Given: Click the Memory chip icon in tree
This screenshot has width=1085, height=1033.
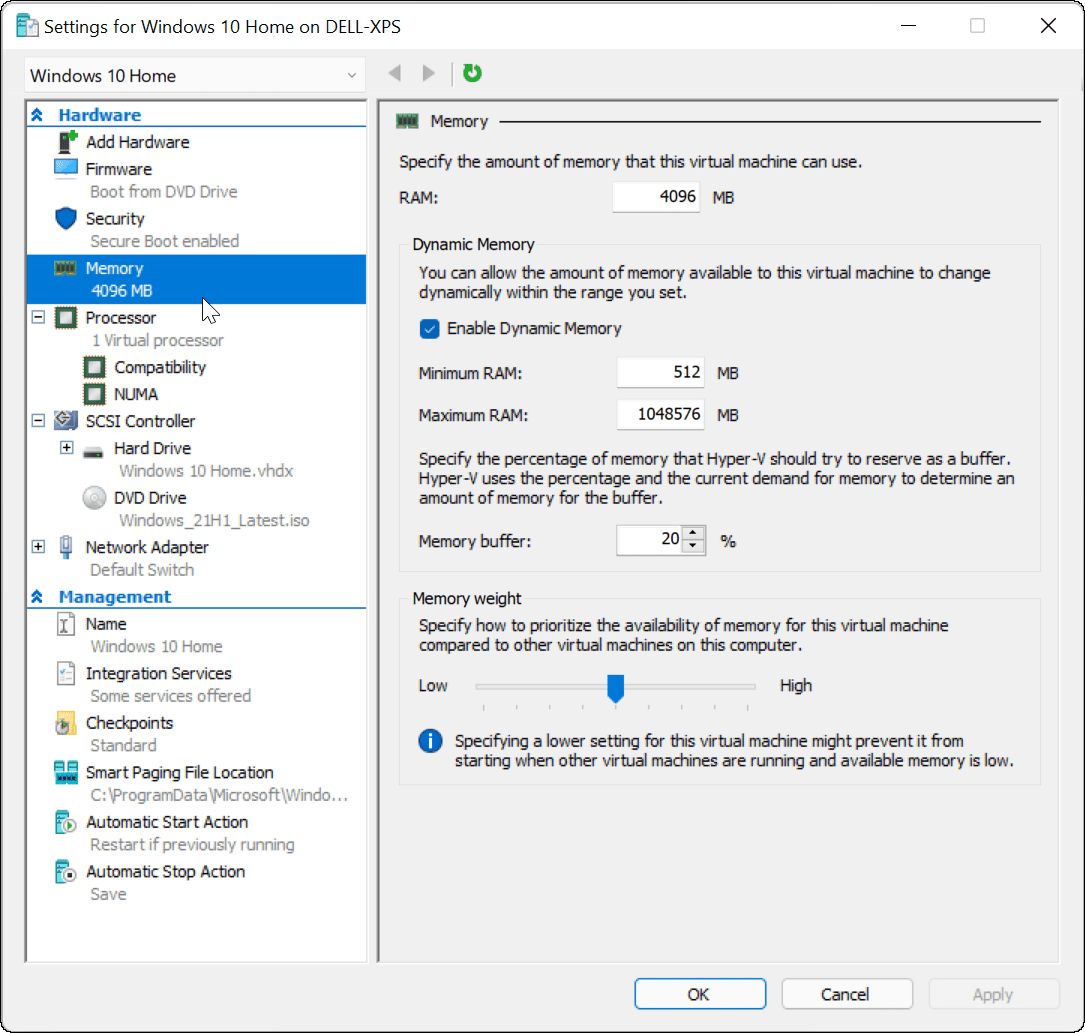Looking at the screenshot, I should (x=65, y=268).
